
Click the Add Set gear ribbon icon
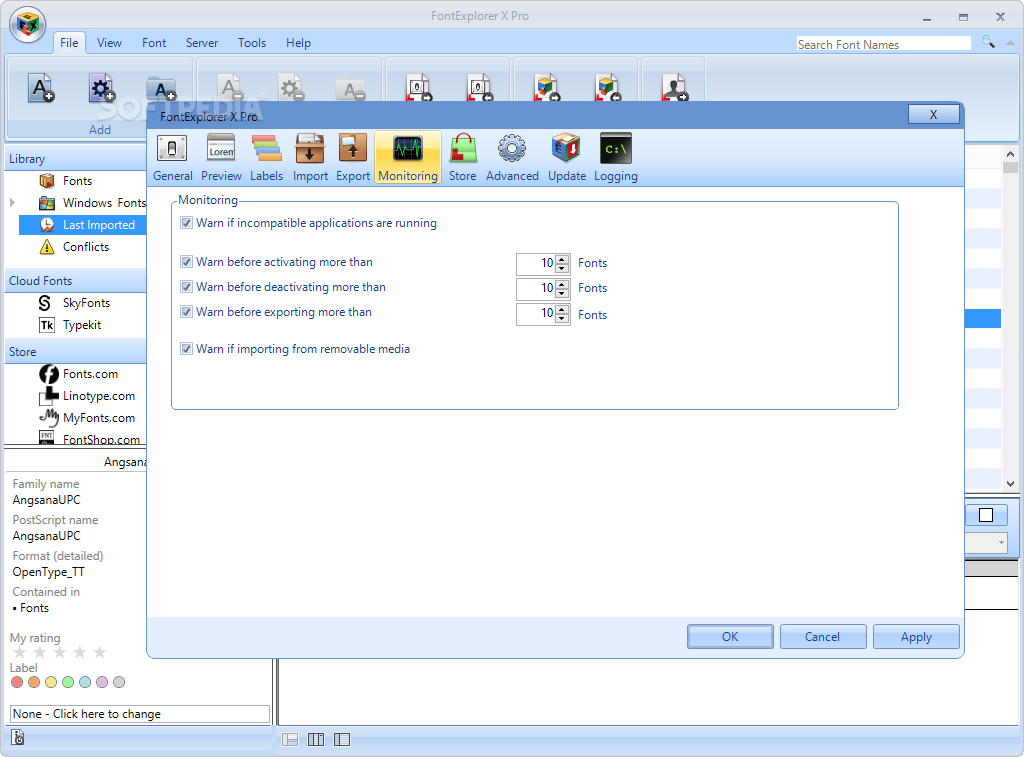(101, 88)
